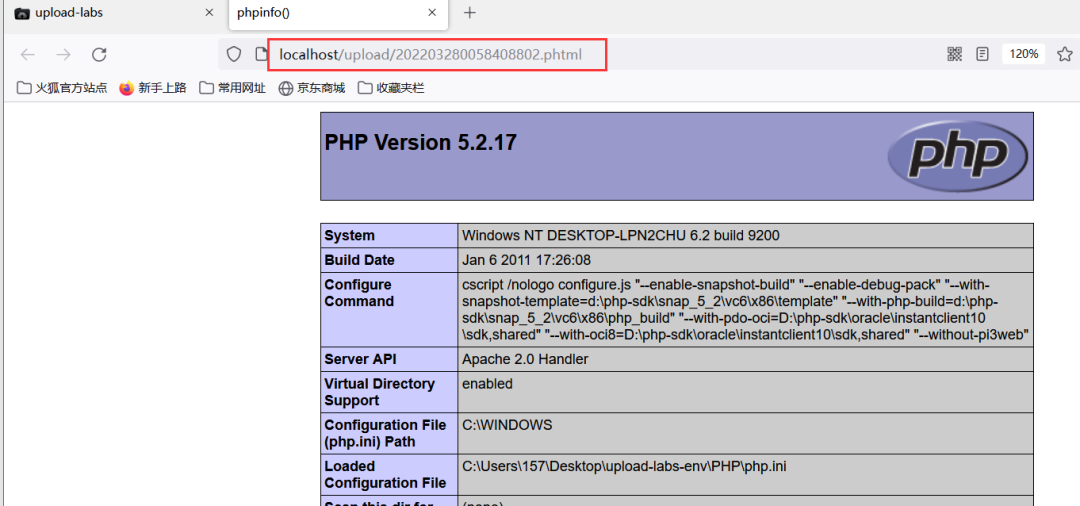The height and width of the screenshot is (506, 1080).
Task: Expand the 常用网址 bookmark folder
Action: click(x=233, y=88)
